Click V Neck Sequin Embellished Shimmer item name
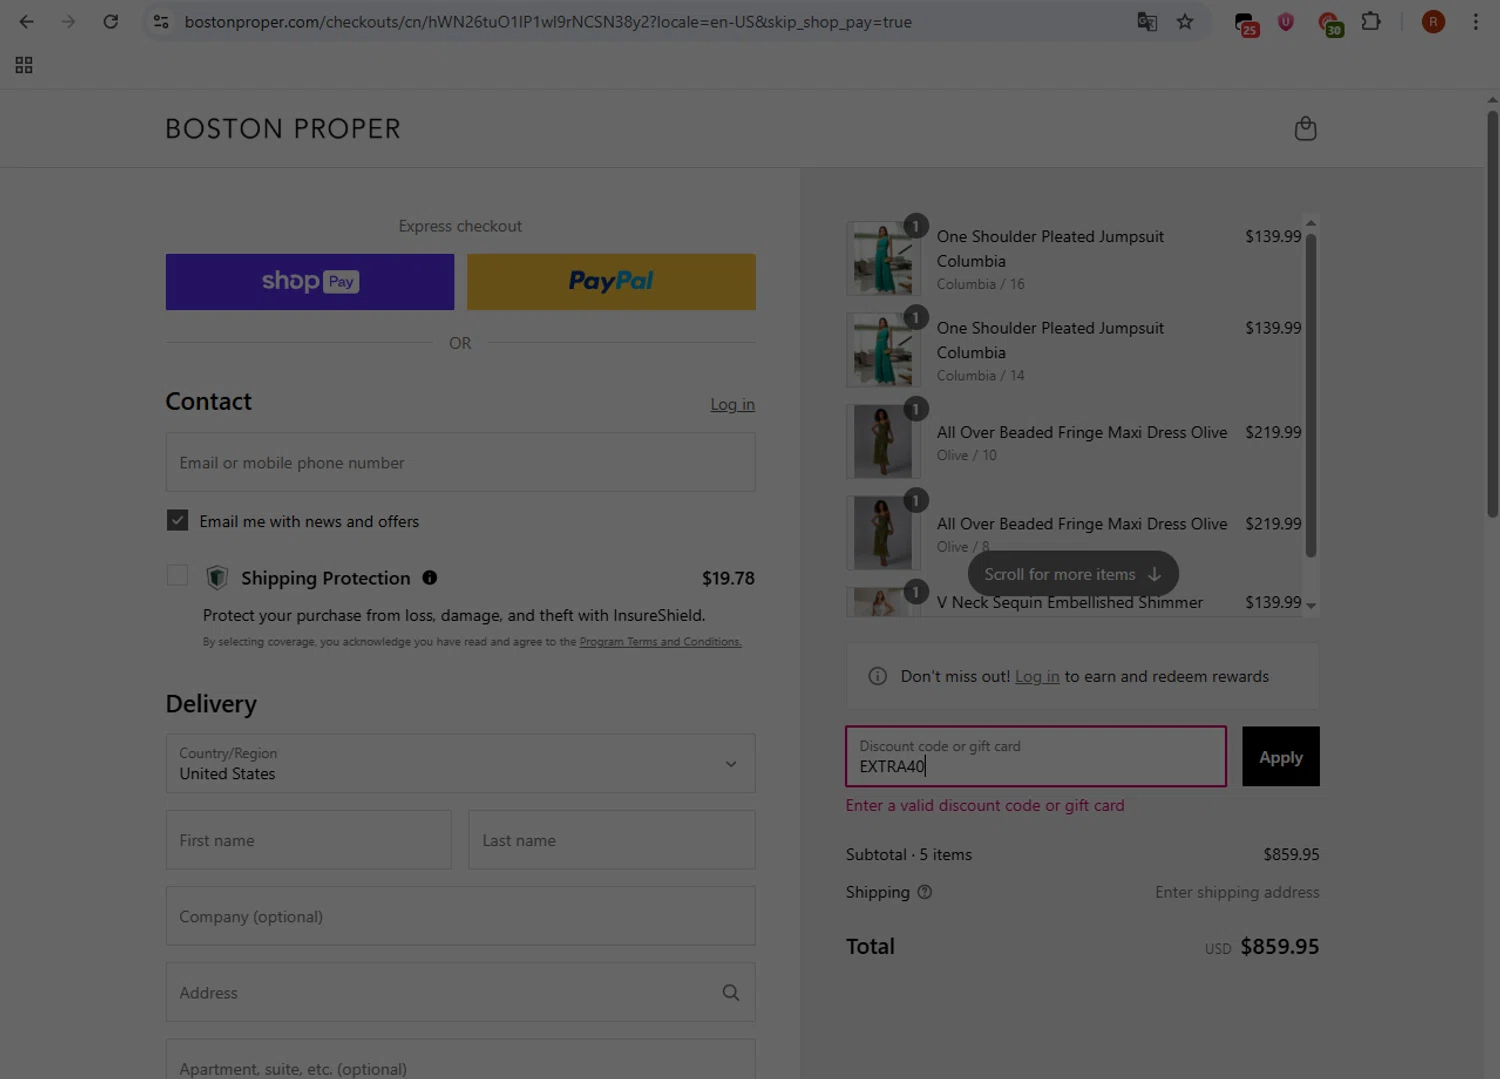The width and height of the screenshot is (1500, 1079). coord(1069,602)
